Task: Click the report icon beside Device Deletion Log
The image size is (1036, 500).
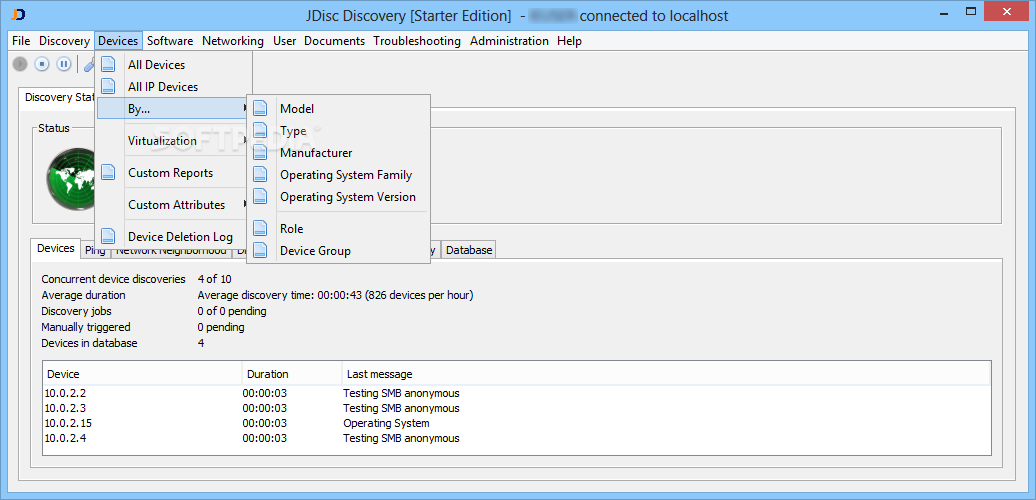Action: 108,236
